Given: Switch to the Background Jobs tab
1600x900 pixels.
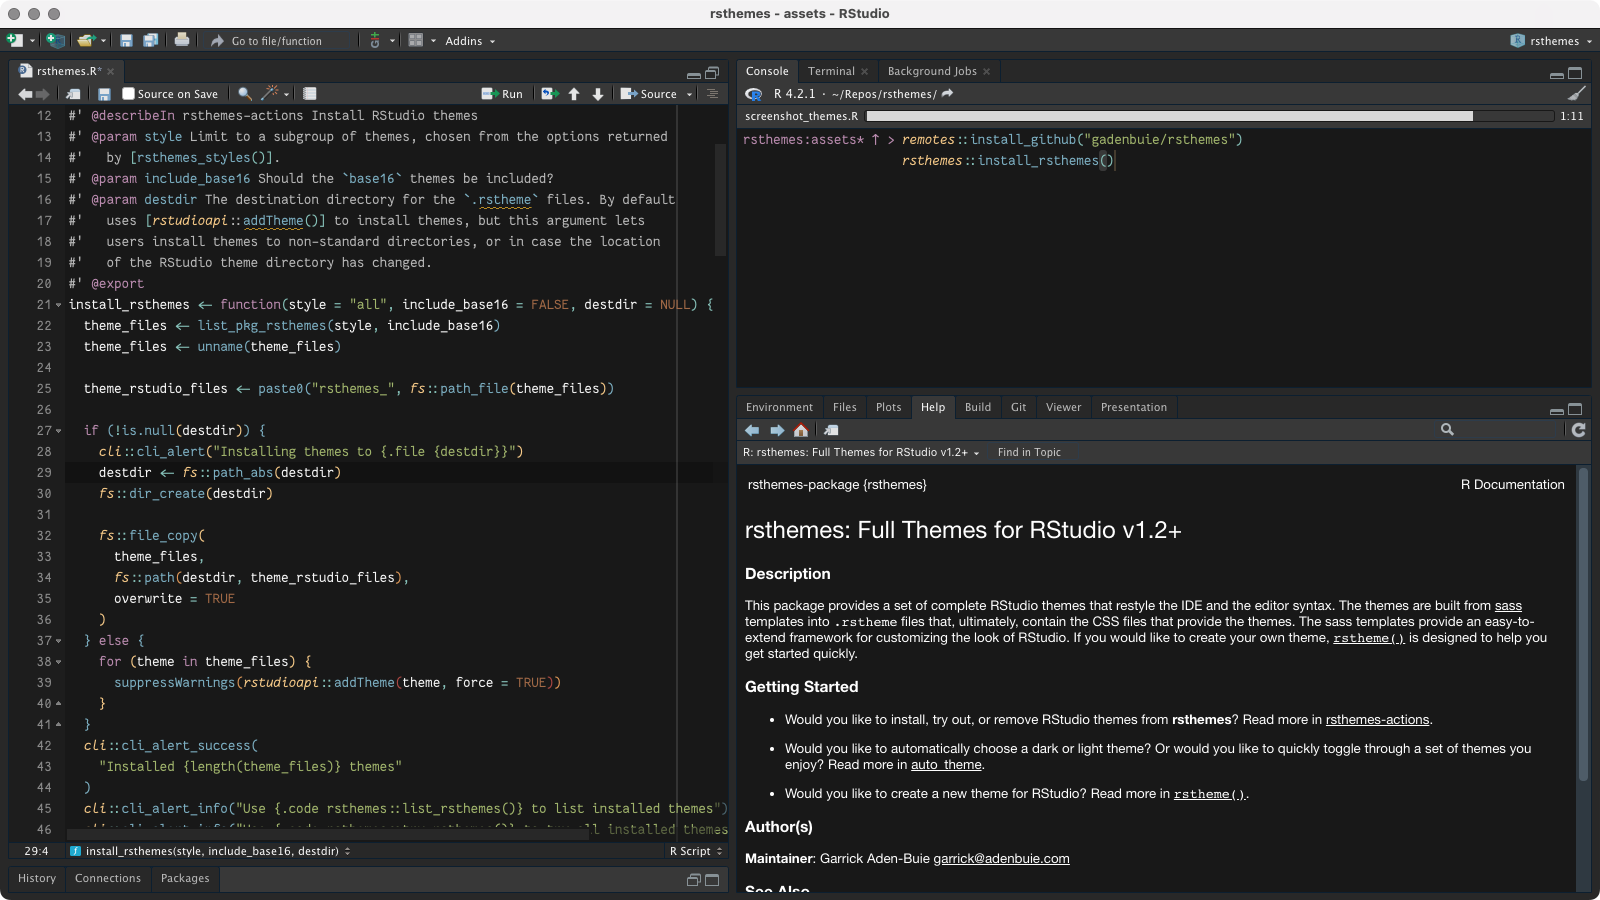Looking at the screenshot, I should coord(932,71).
